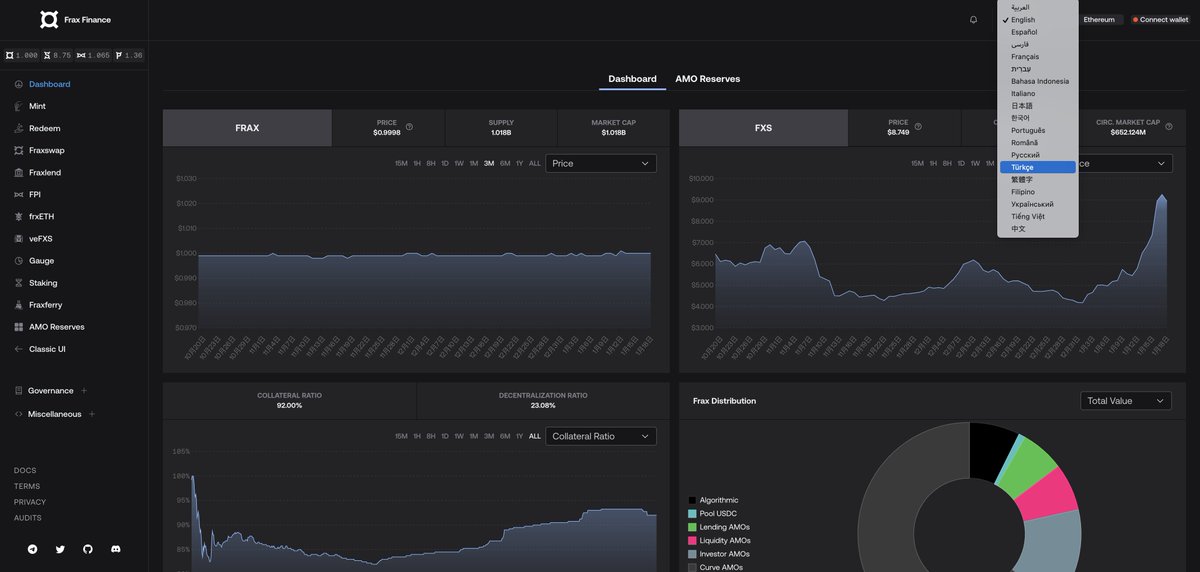1200x572 pixels.
Task: Open the notifications bell
Action: click(974, 19)
